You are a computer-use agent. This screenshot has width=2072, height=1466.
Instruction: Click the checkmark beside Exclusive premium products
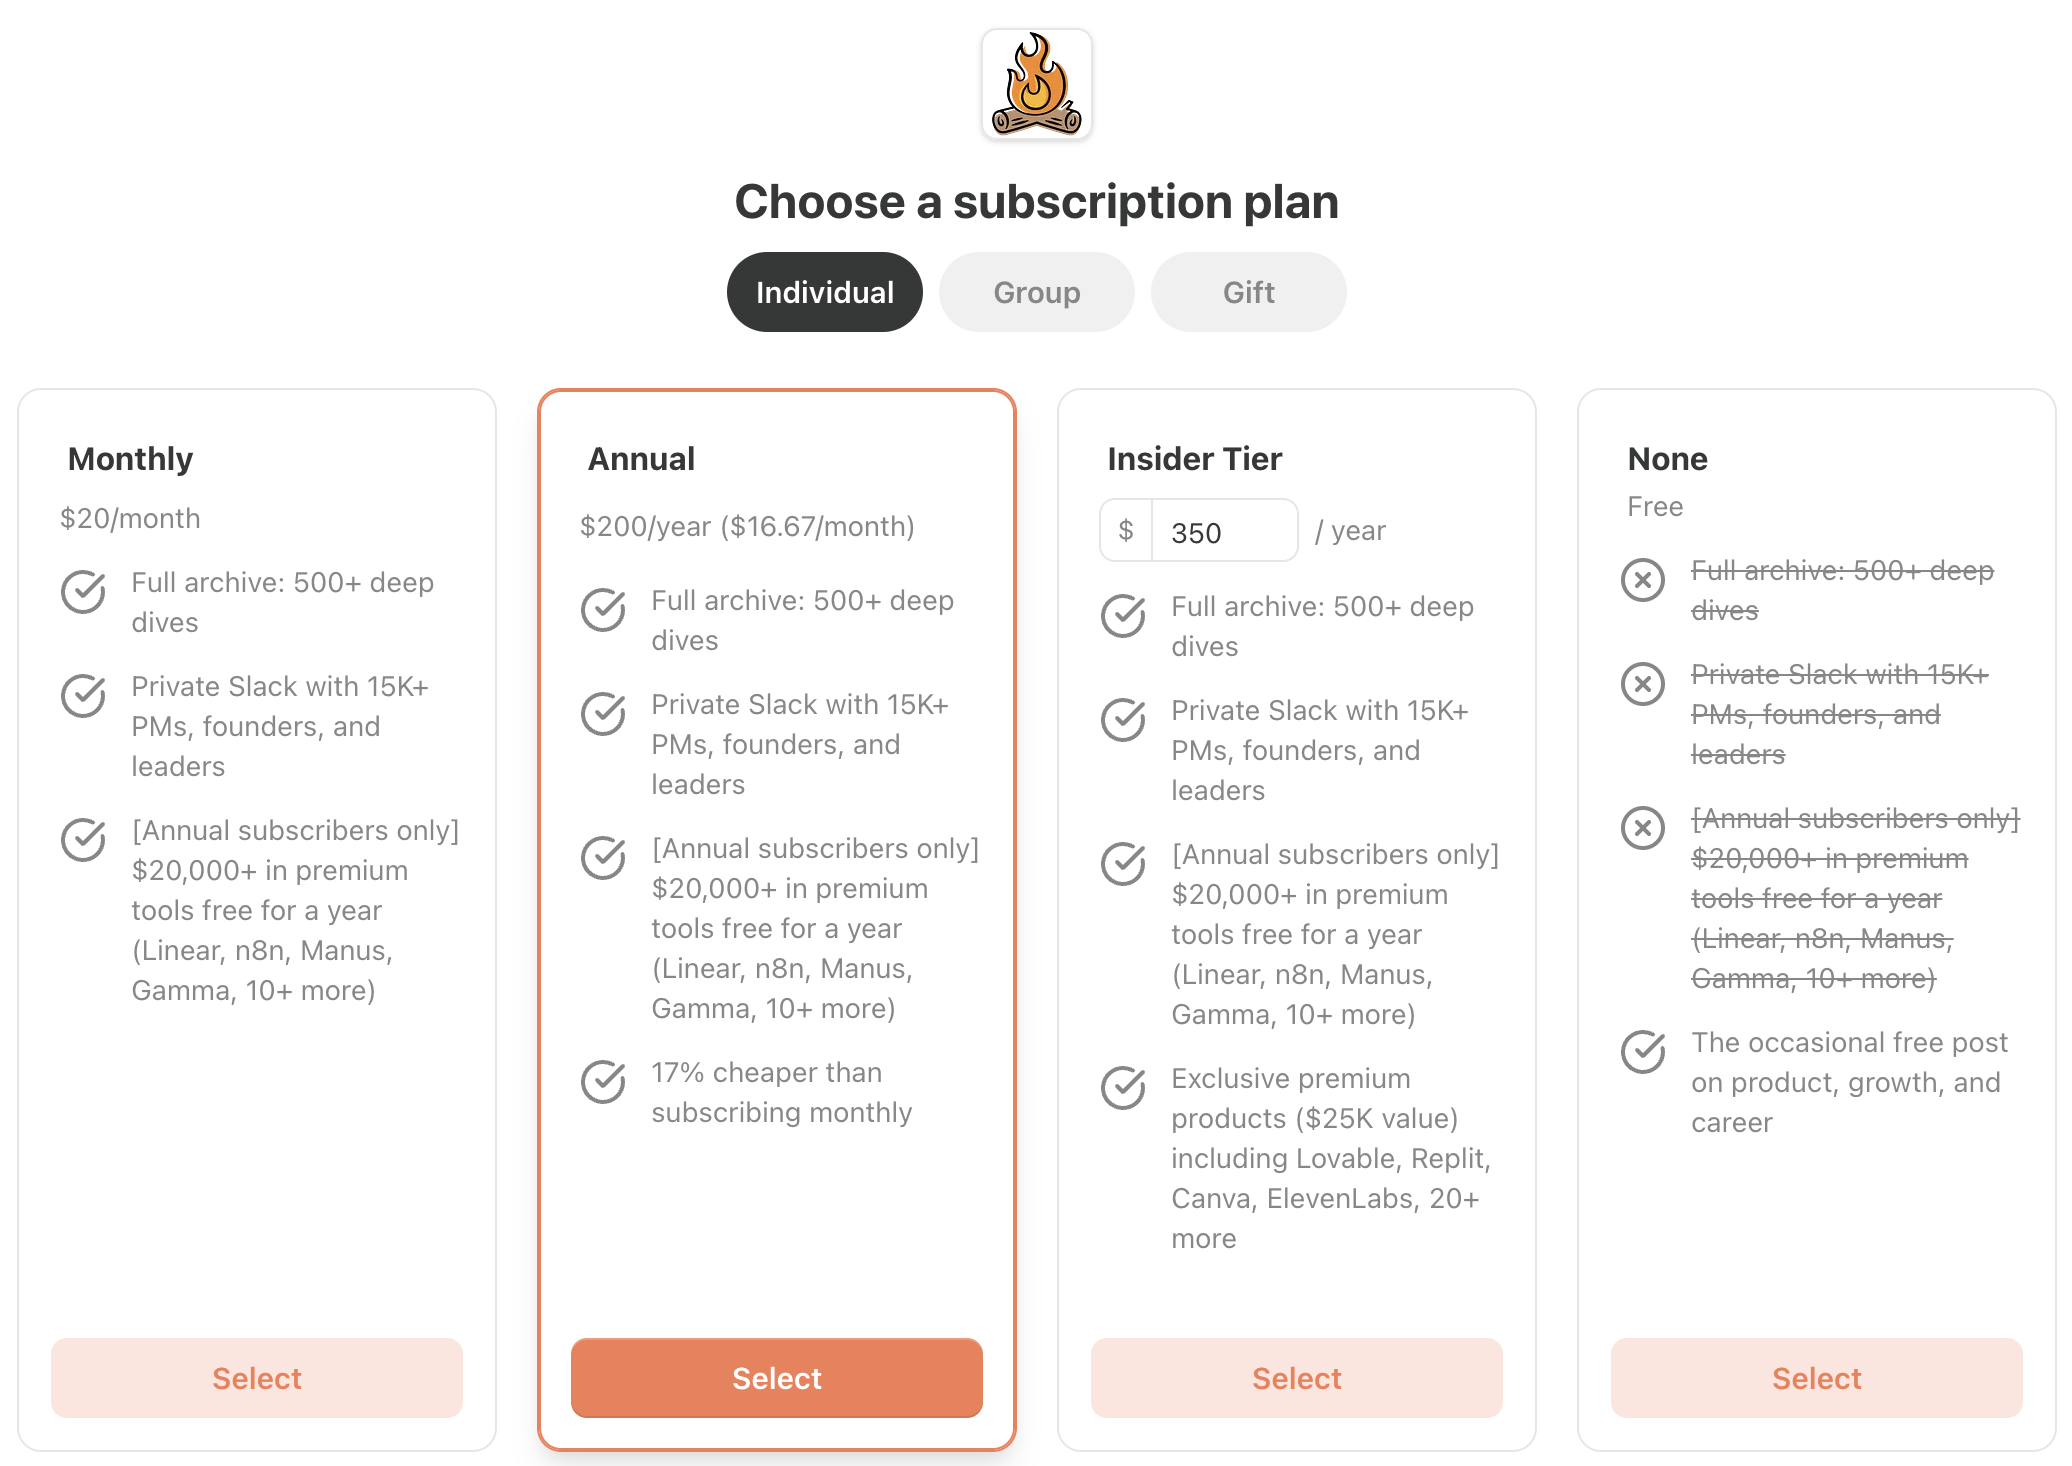pos(1123,1087)
